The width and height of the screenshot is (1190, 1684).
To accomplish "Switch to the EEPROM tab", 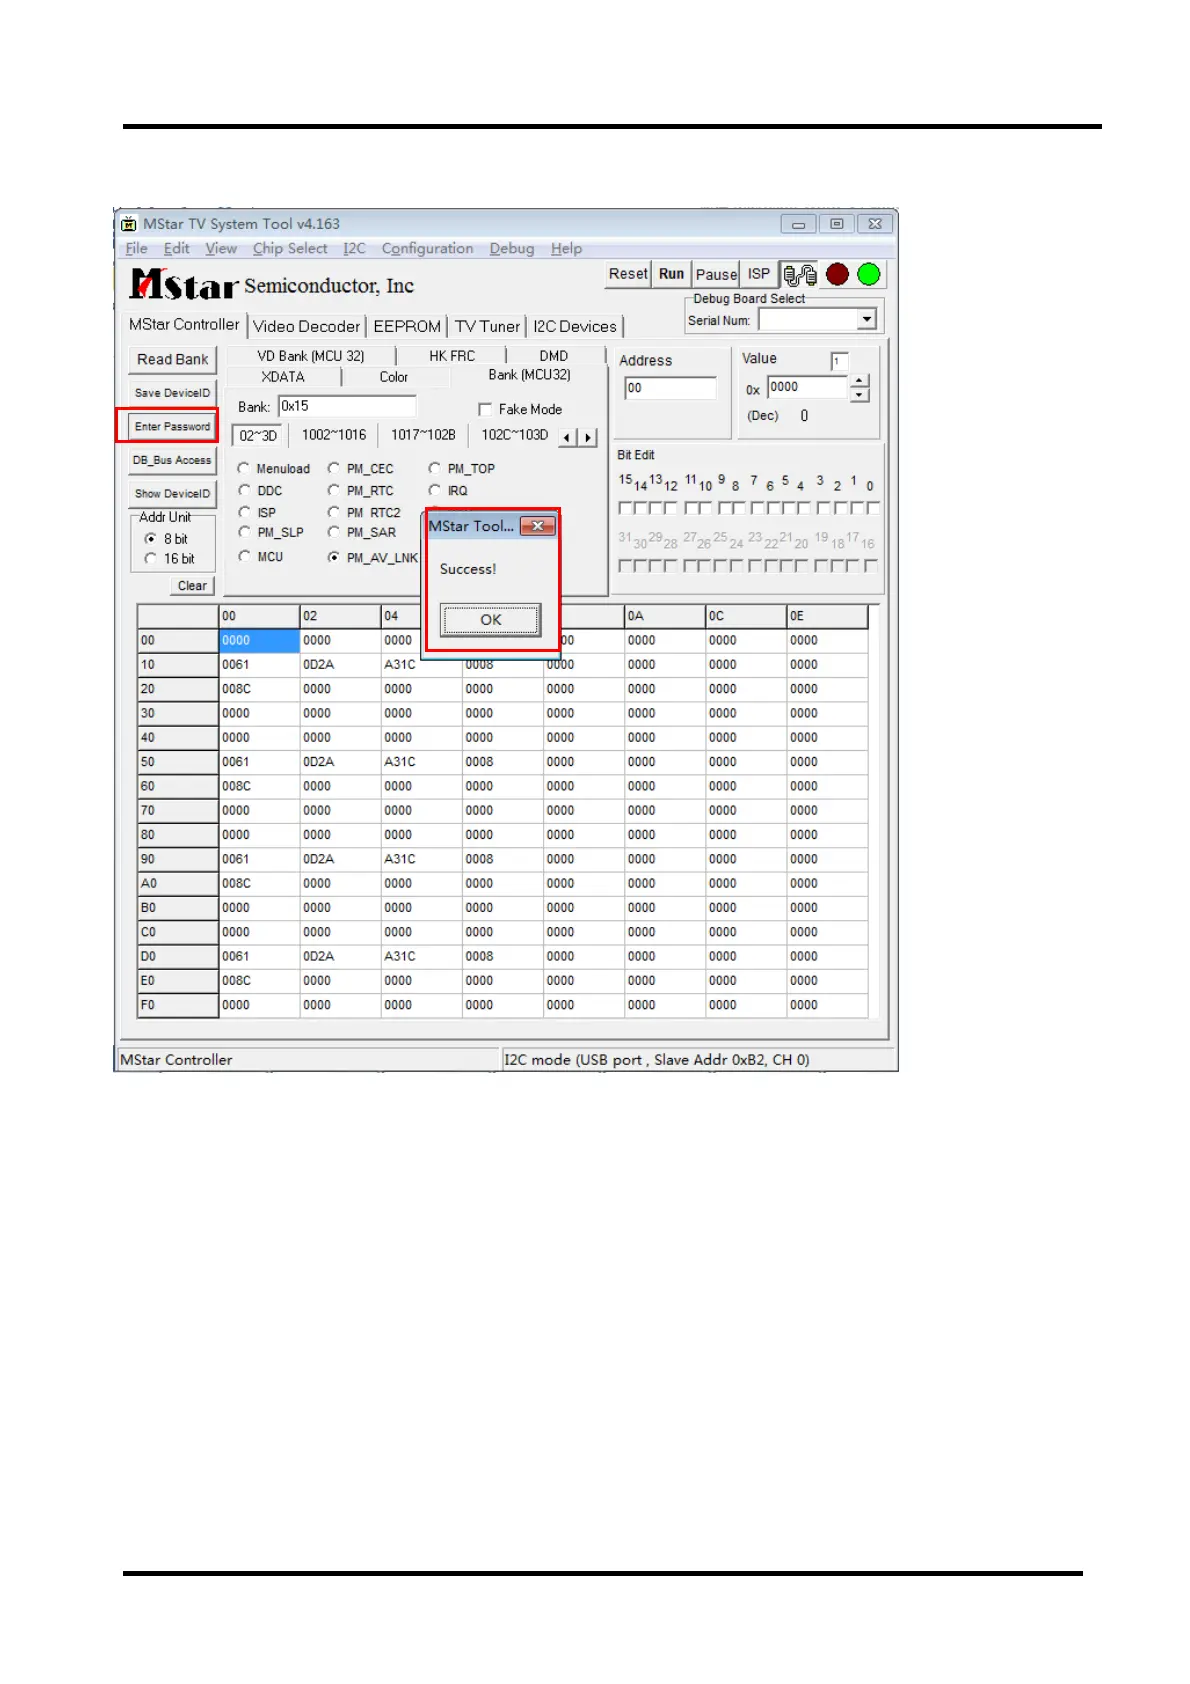I will point(407,326).
